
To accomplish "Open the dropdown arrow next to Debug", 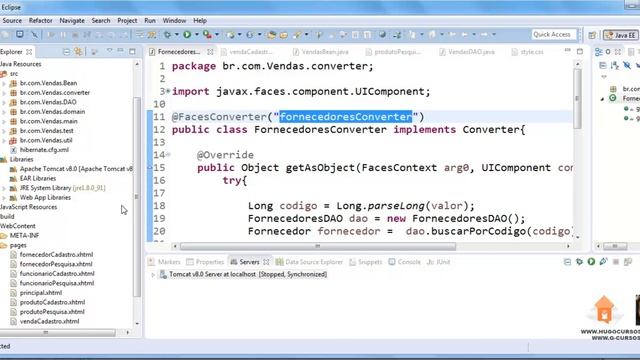I will pyautogui.click(x=176, y=35).
